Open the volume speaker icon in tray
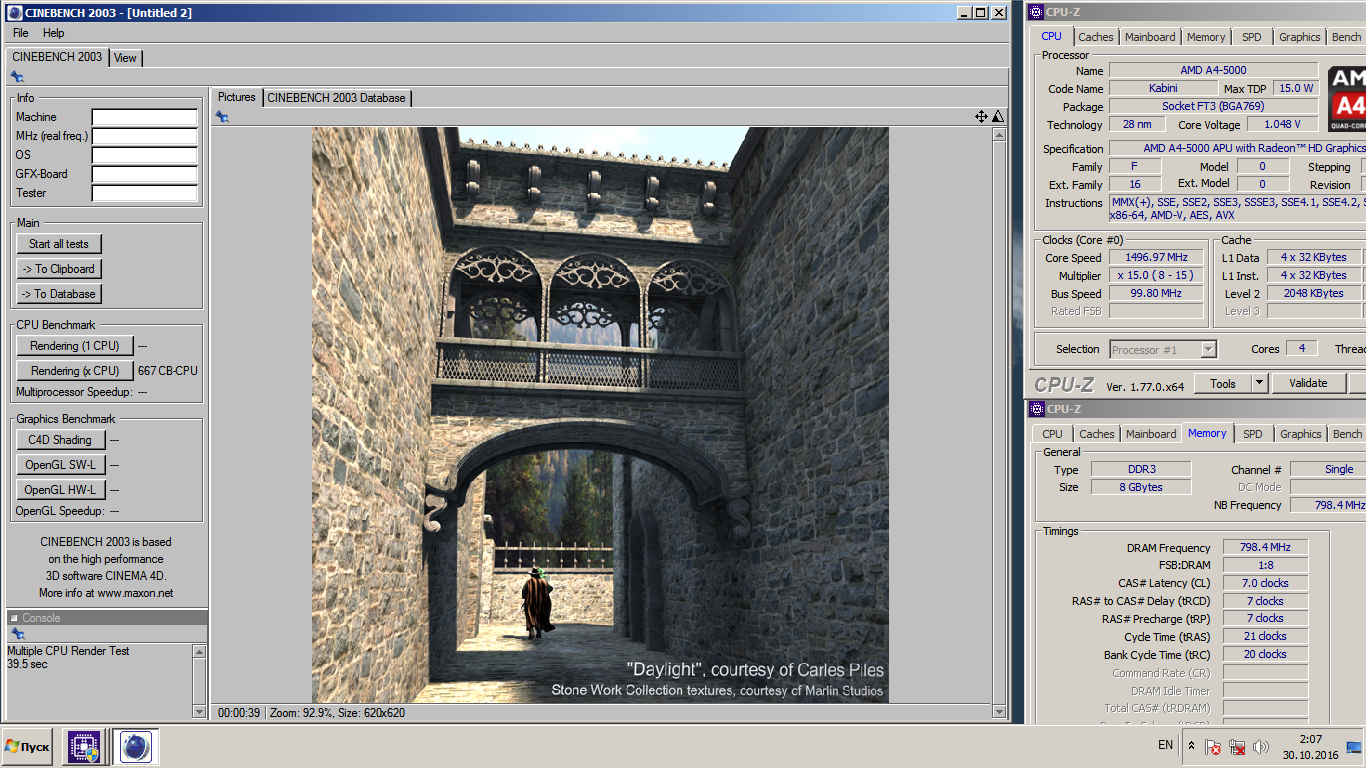 coord(1261,747)
